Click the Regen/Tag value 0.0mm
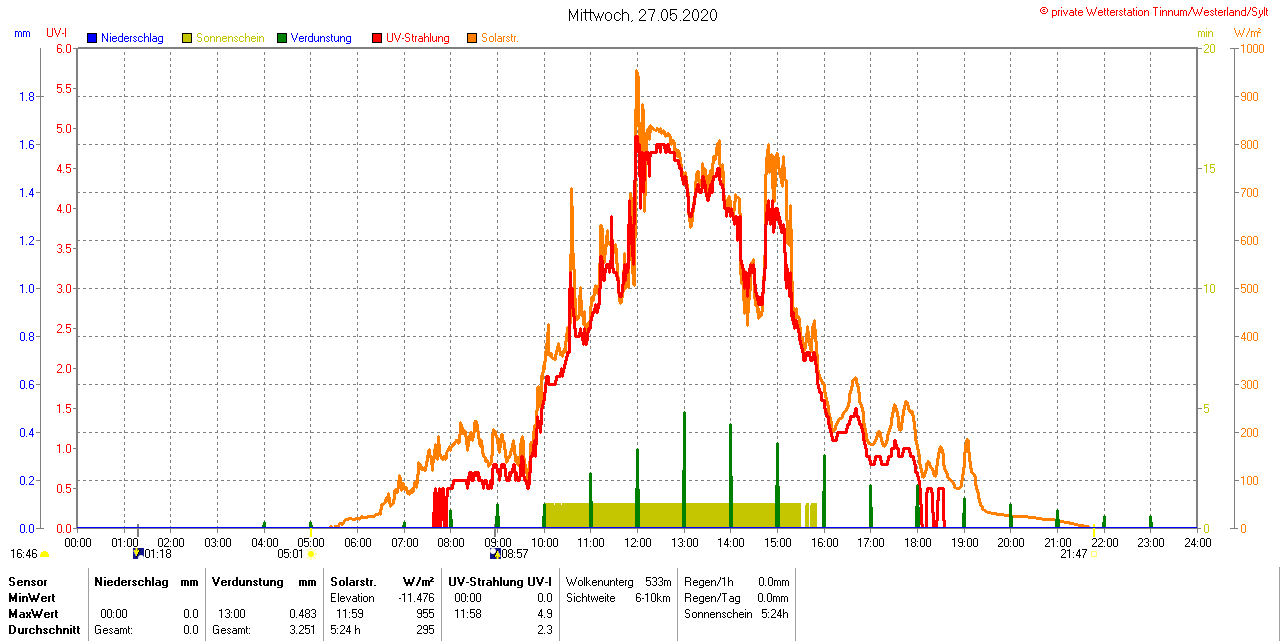The width and height of the screenshot is (1280, 641). [773, 597]
